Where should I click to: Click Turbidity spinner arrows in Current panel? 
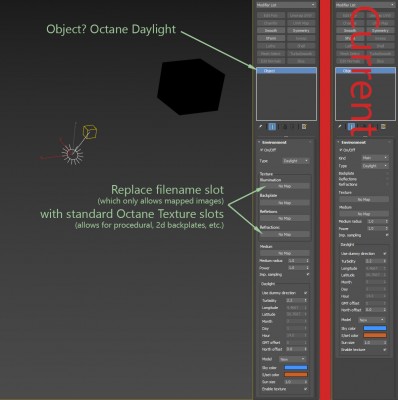[385, 261]
